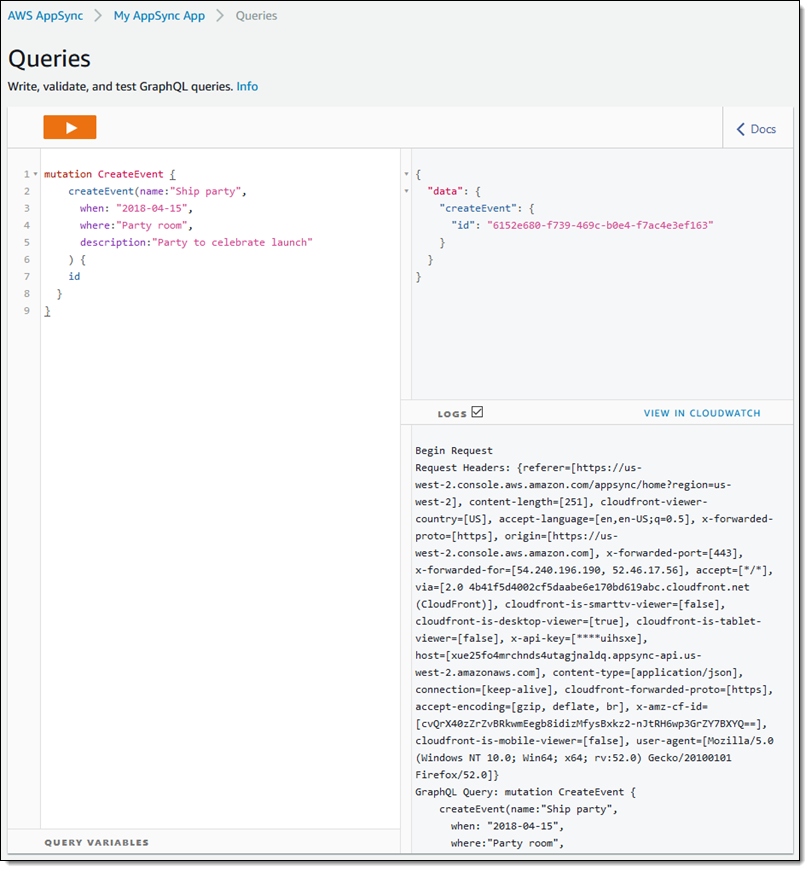Collapse the root brace in result pane
This screenshot has width=810, height=871.
pos(406,174)
